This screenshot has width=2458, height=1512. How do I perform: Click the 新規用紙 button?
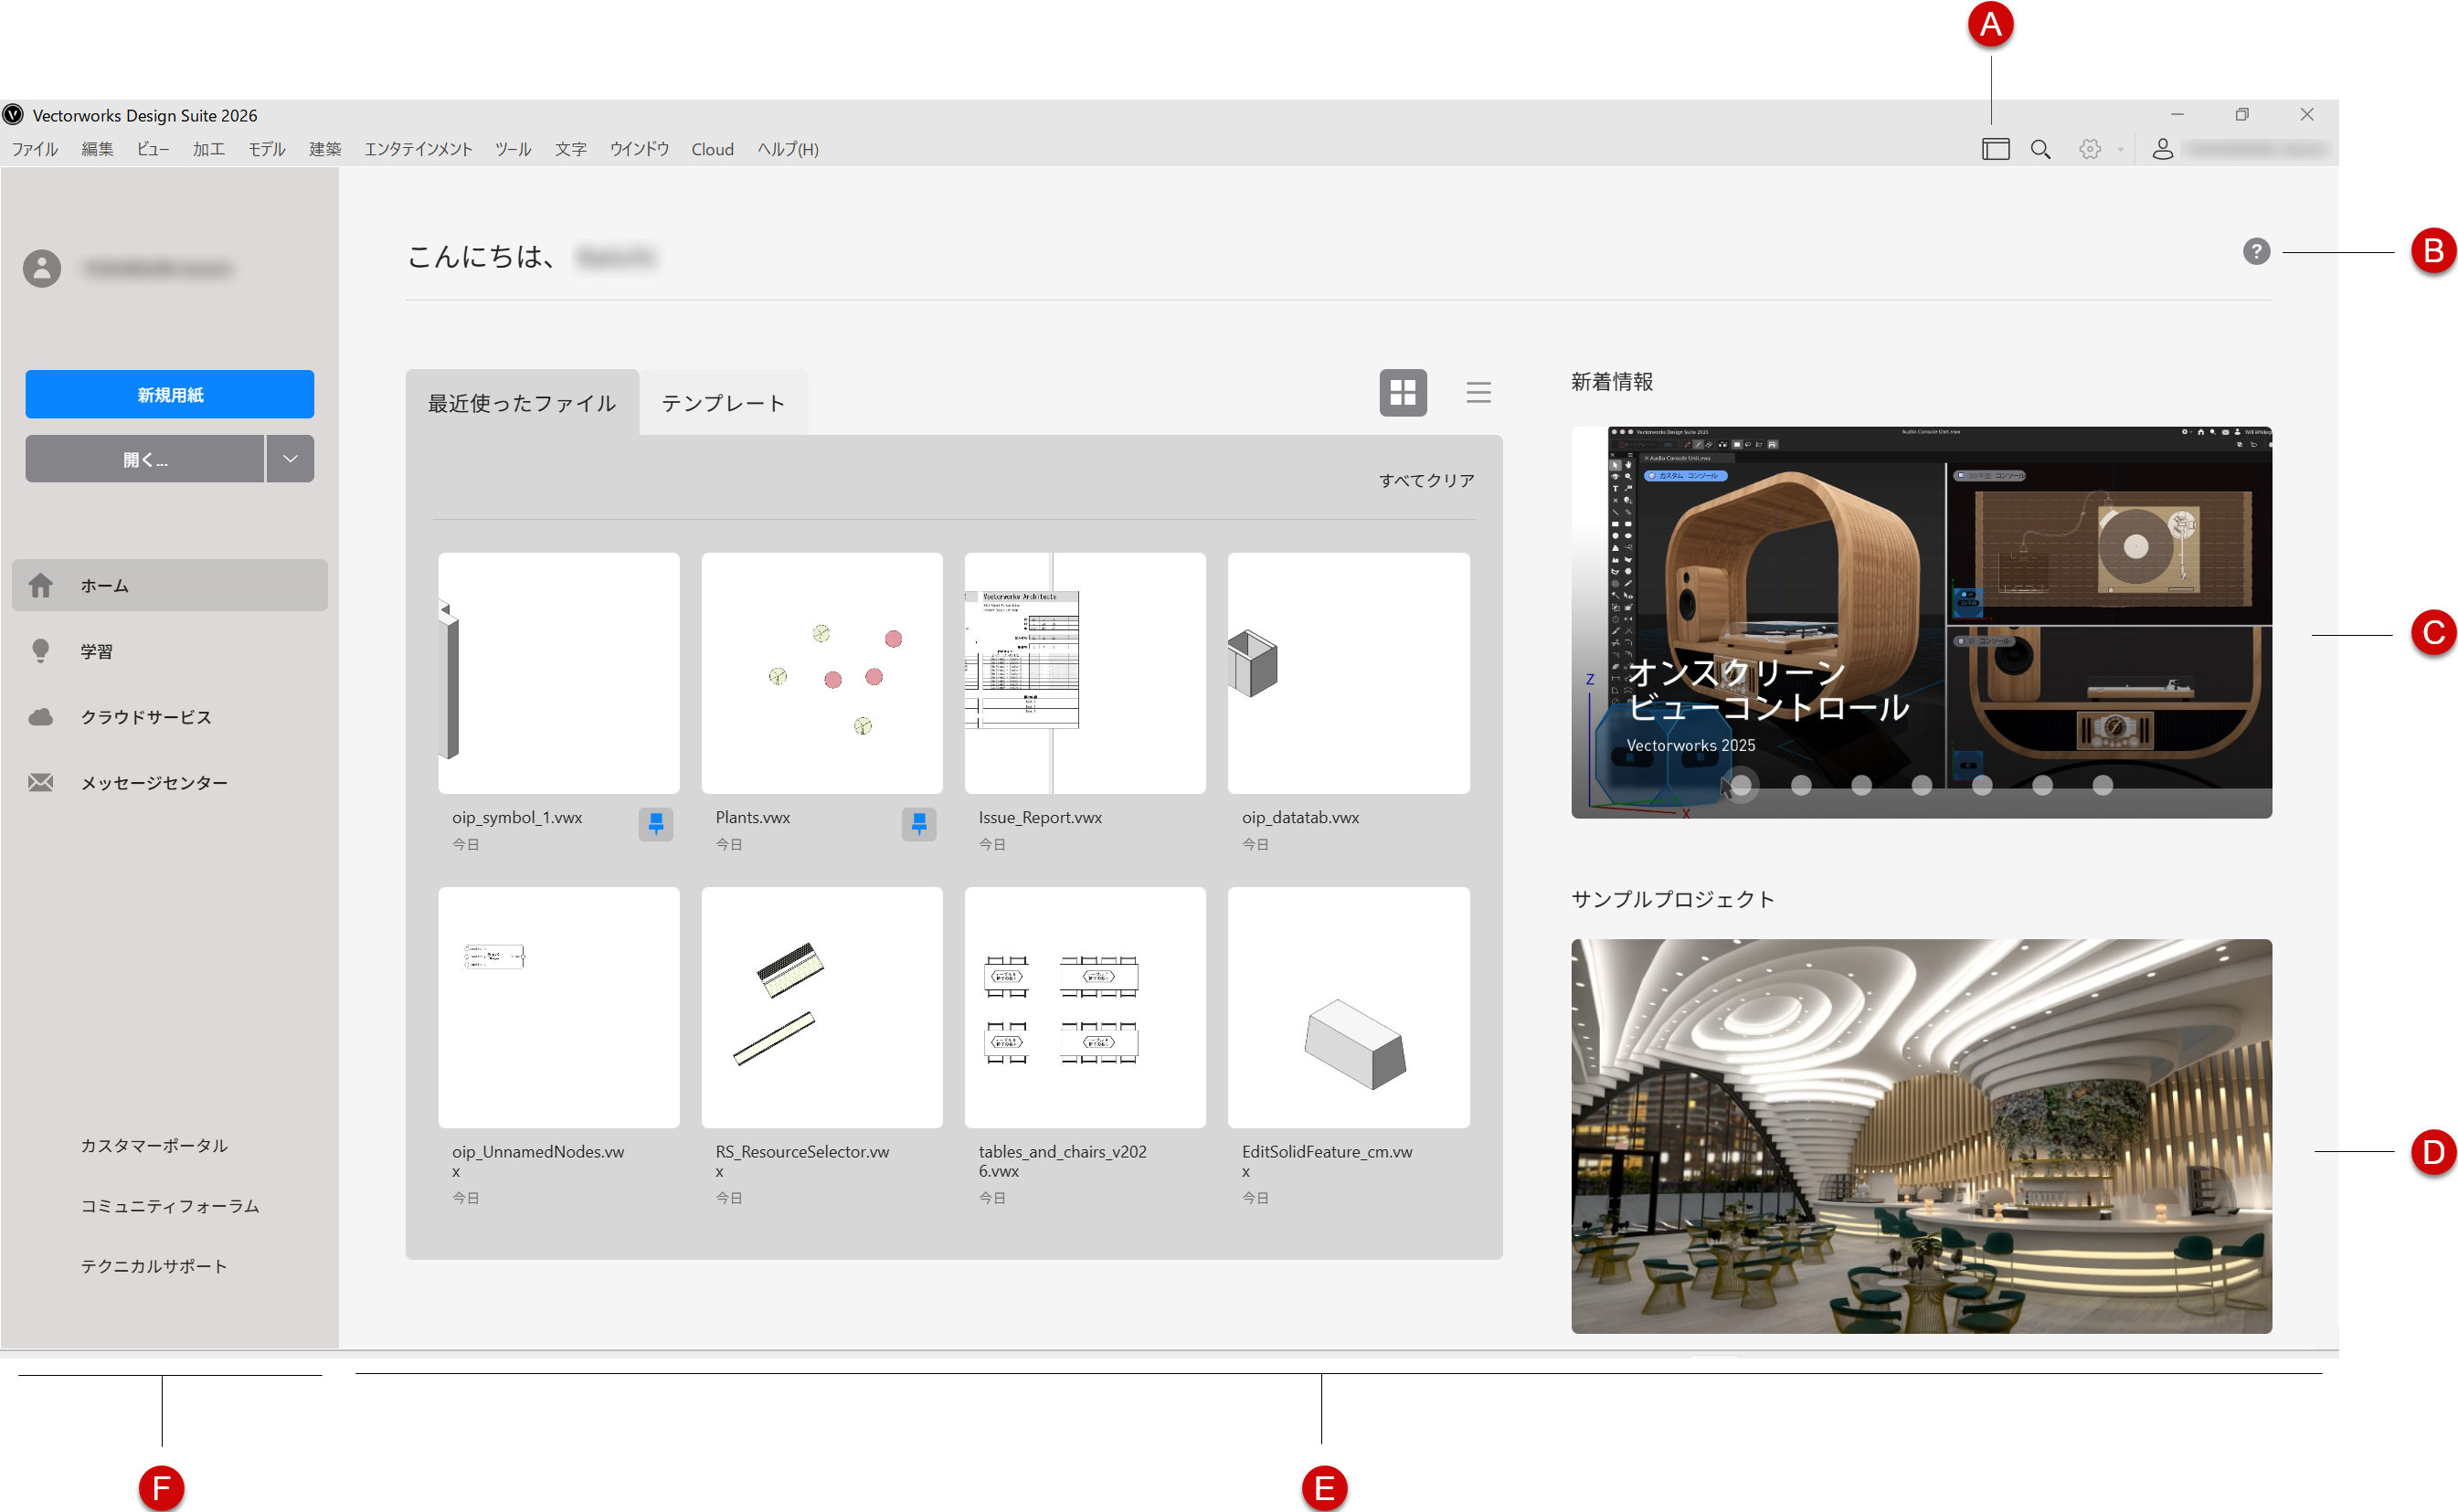[170, 395]
